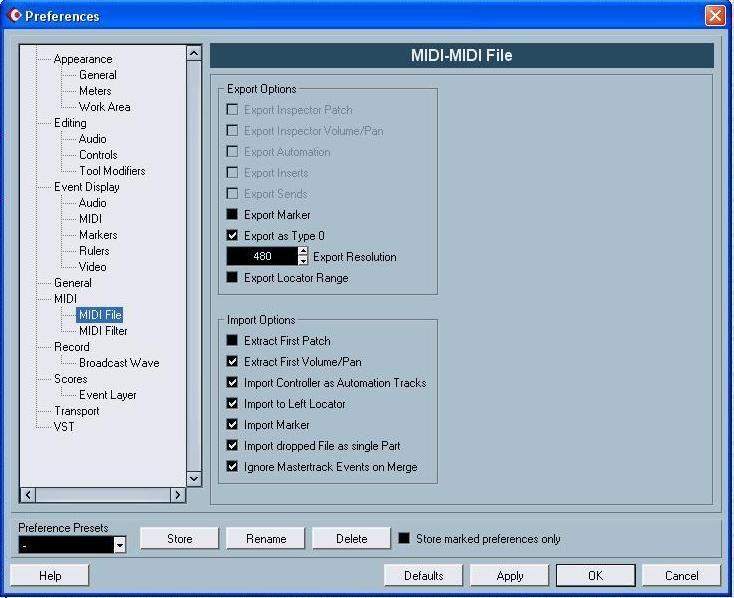Increase Export Resolution with up arrow
Screen dimensions: 734x598
pyautogui.click(x=303, y=251)
